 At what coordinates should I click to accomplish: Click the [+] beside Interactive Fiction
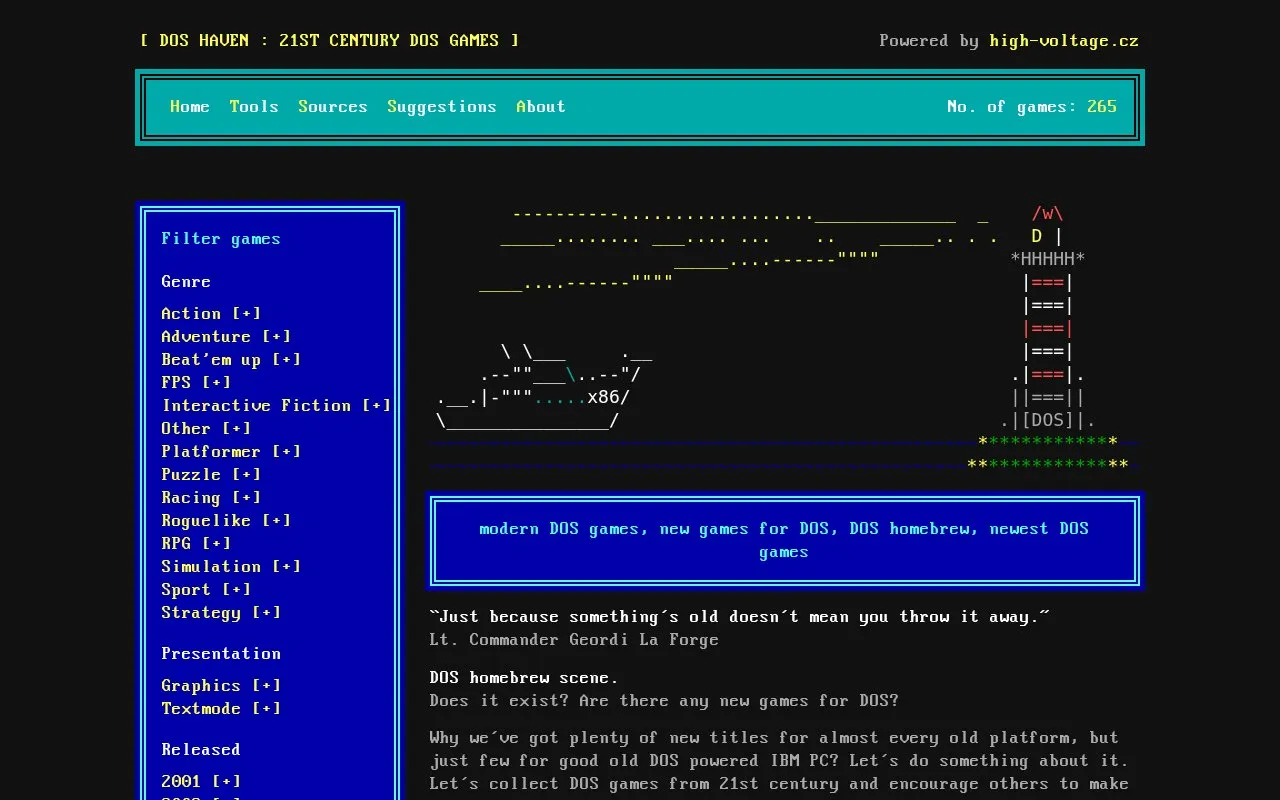pos(376,406)
